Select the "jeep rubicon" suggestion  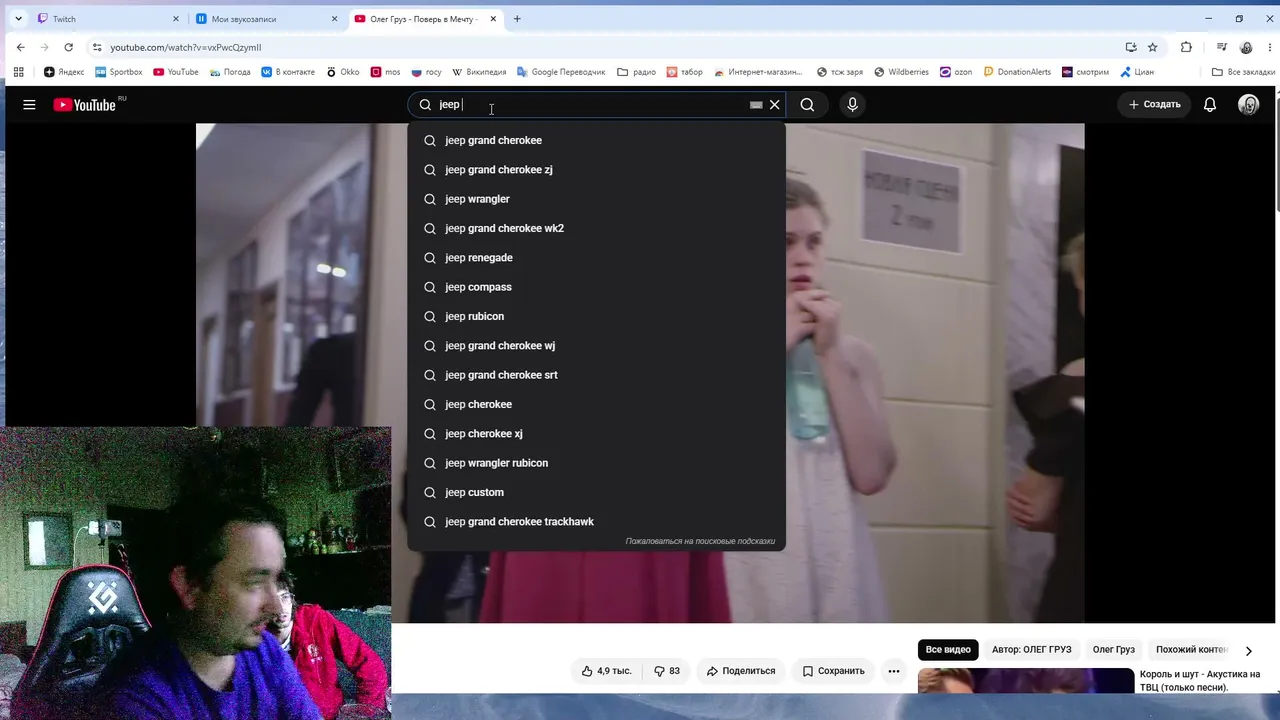click(x=596, y=316)
